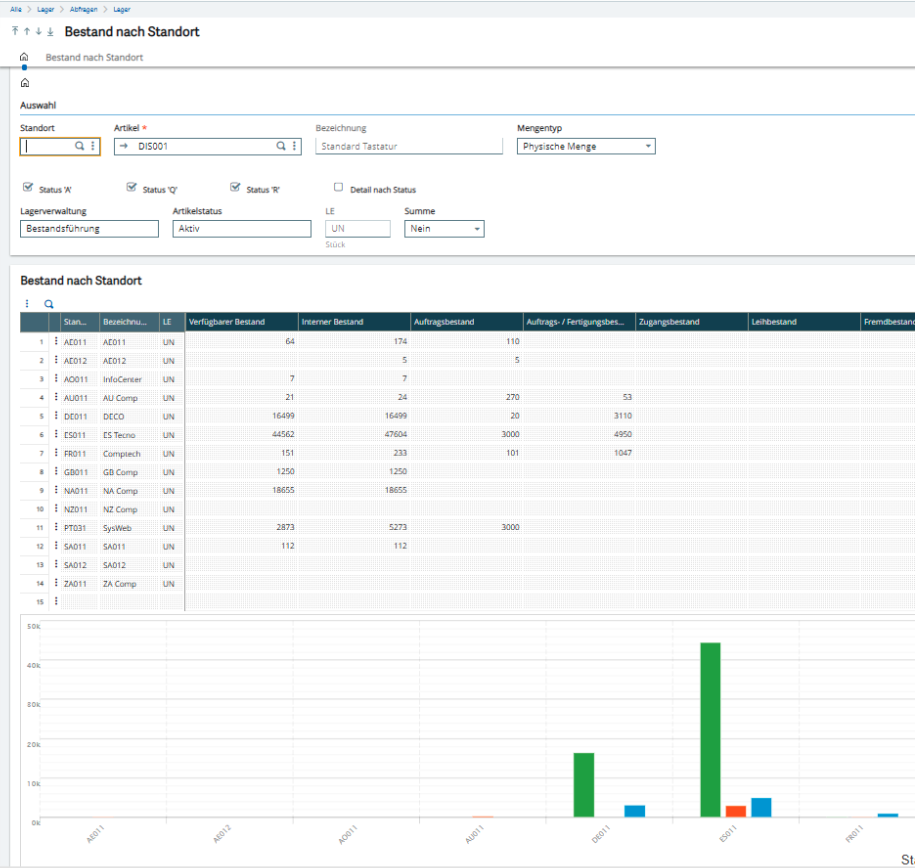Click the Bezeichnu... column header
This screenshot has height=868, width=915.
coord(128,322)
